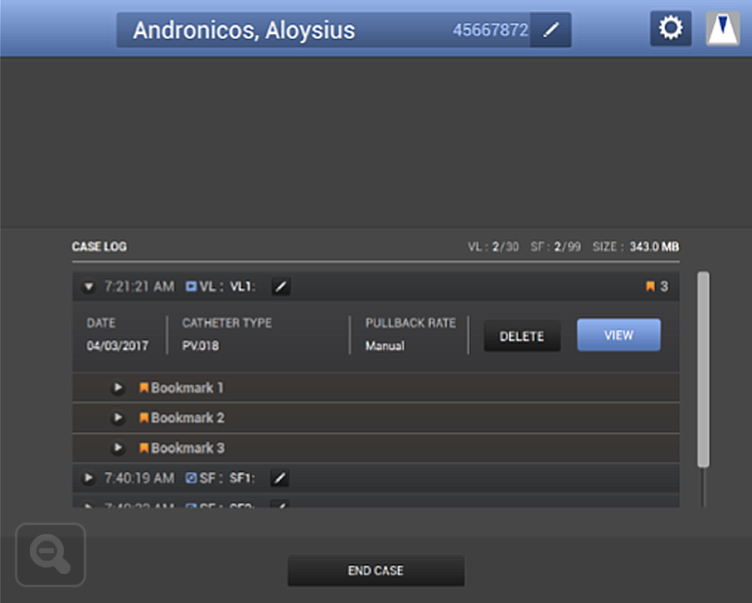Click the SIZE 343.0 MB indicator
This screenshot has height=603, width=752.
636,247
